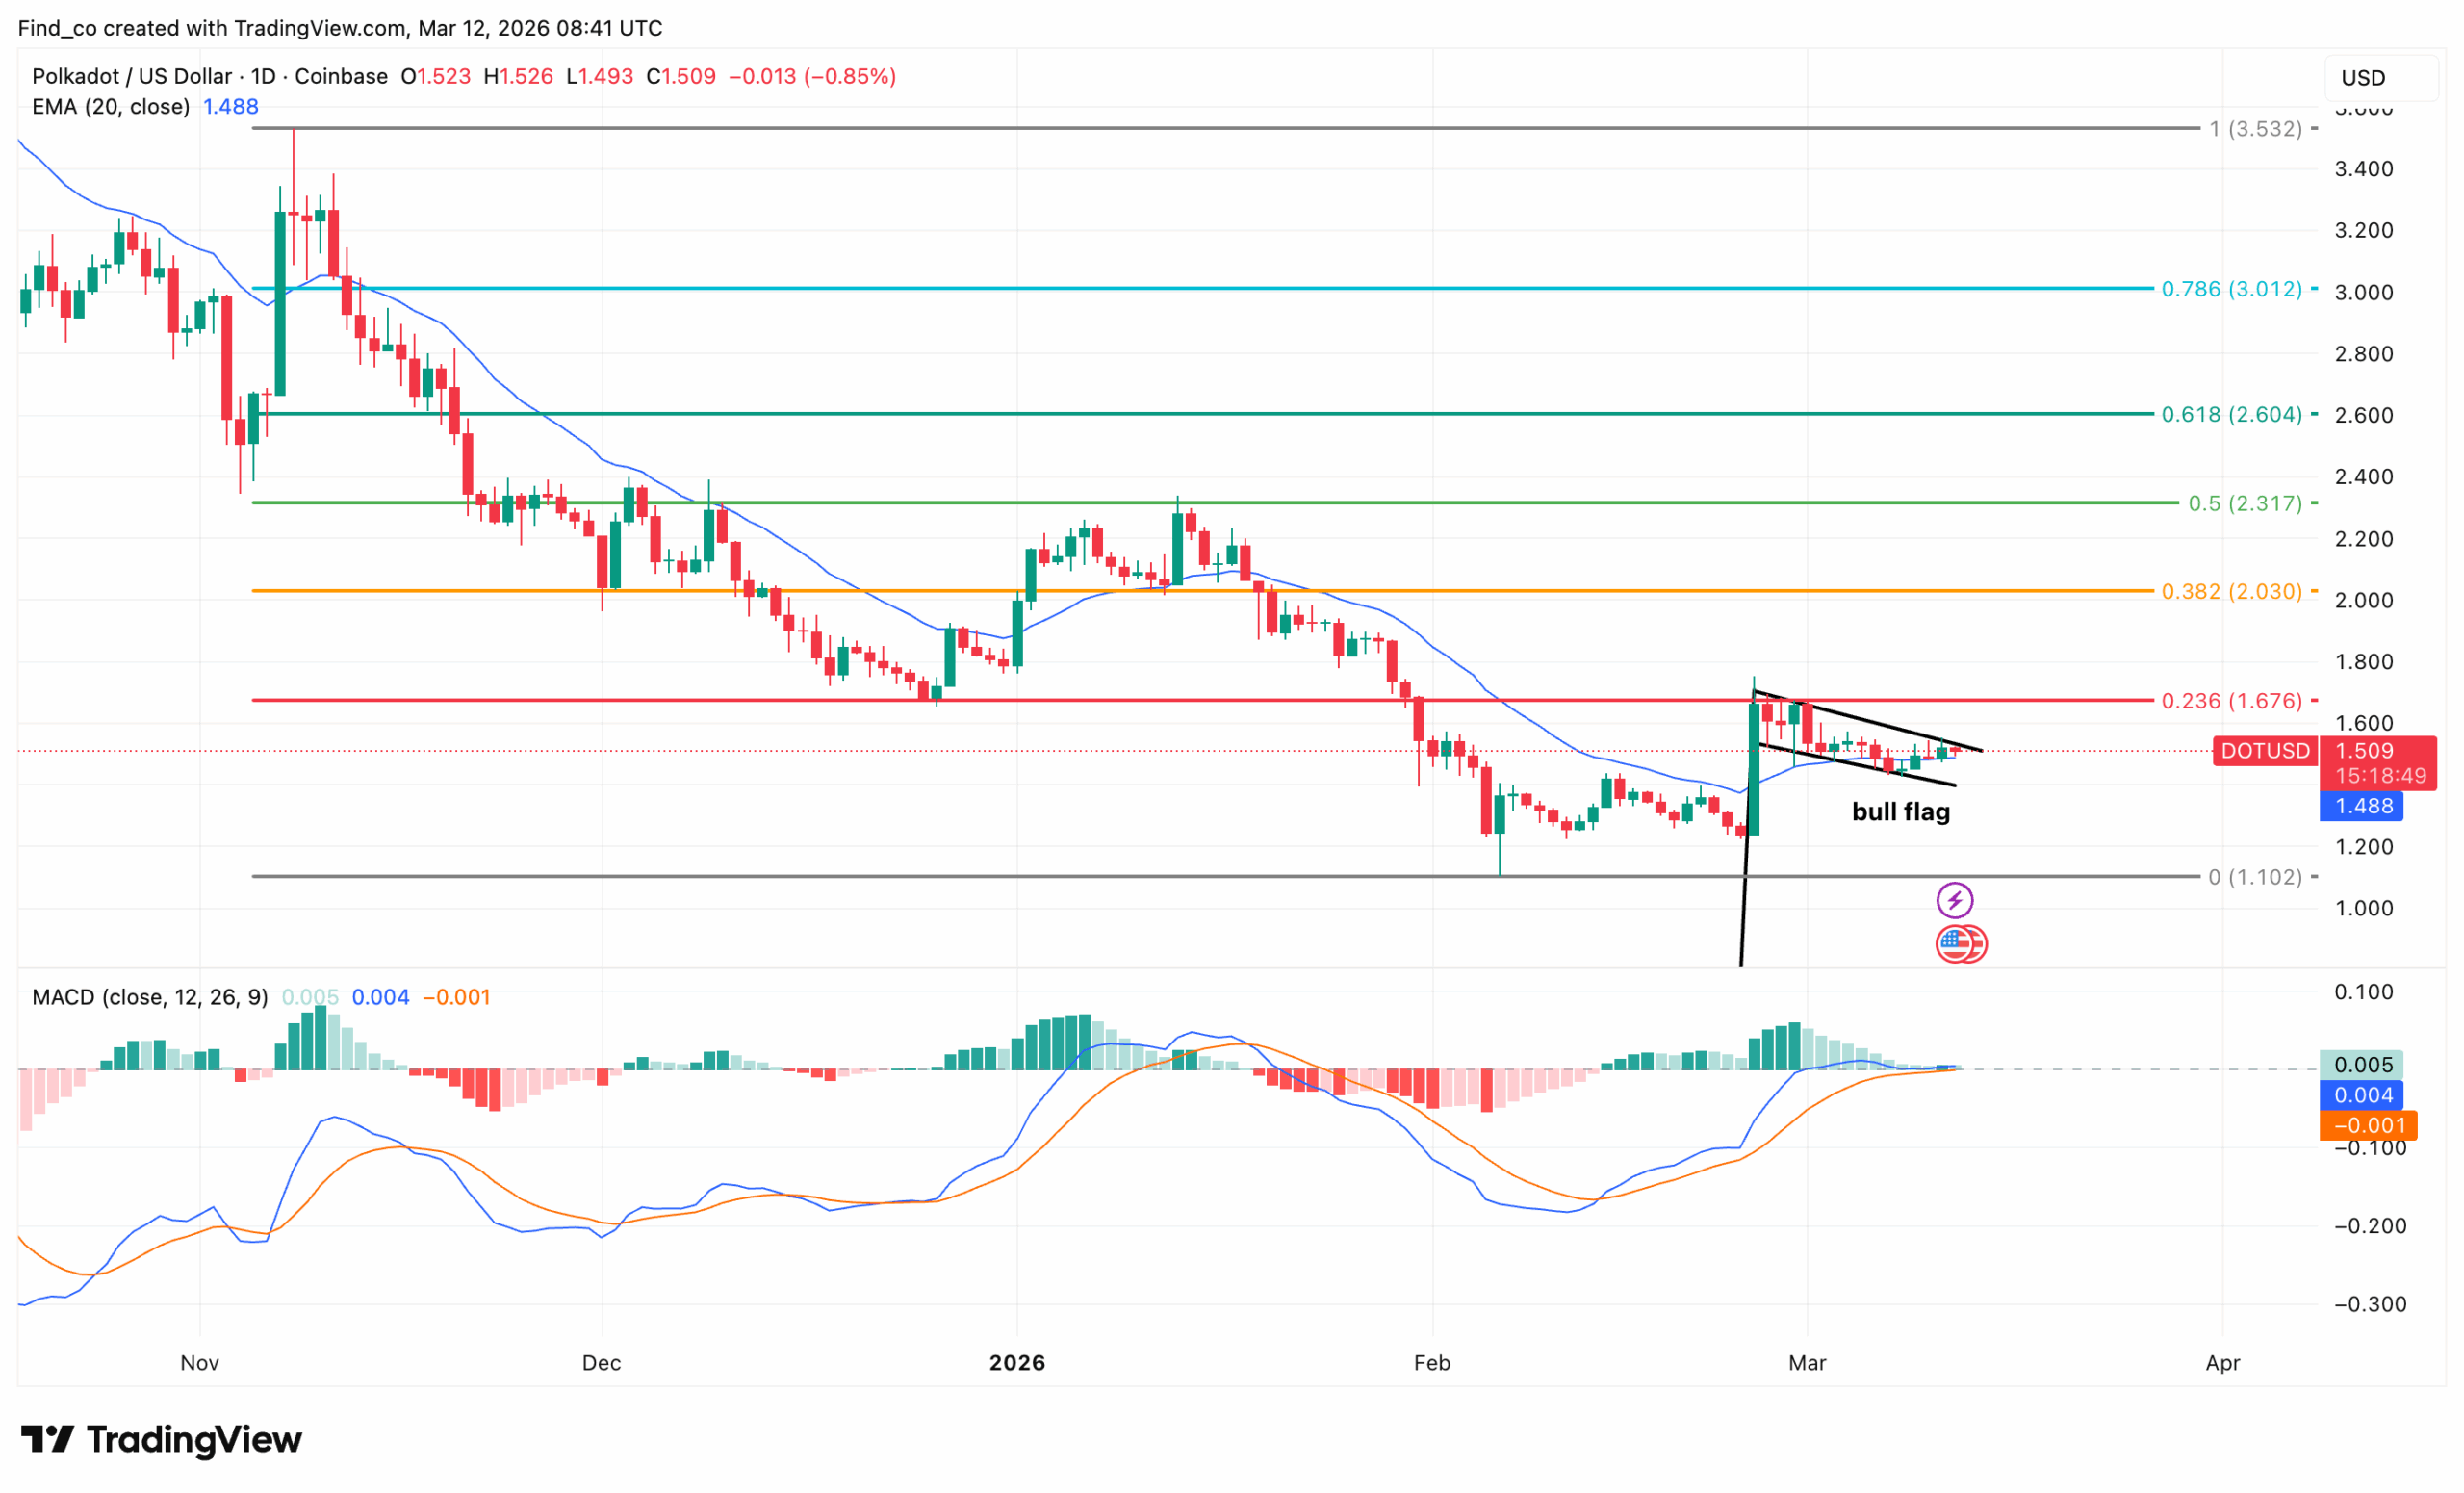2464x1493 pixels.
Task: Select the bull flag text annotation
Action: pos(1900,811)
